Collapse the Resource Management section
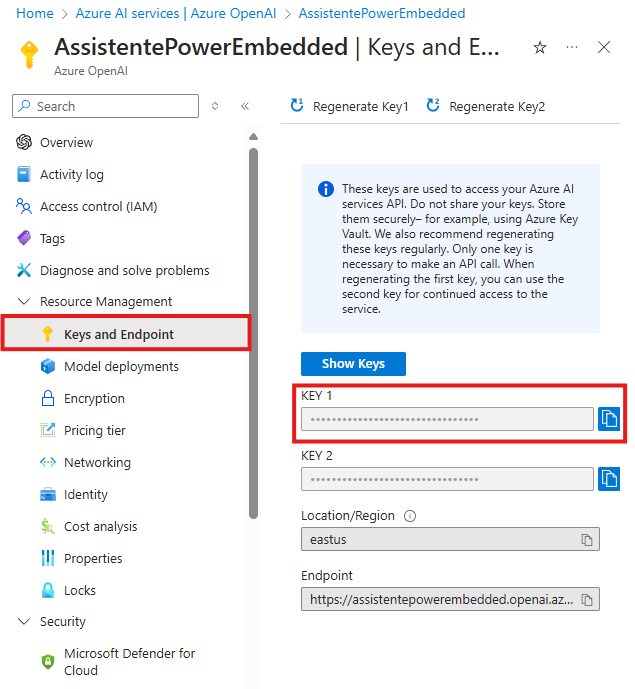 [x=24, y=301]
